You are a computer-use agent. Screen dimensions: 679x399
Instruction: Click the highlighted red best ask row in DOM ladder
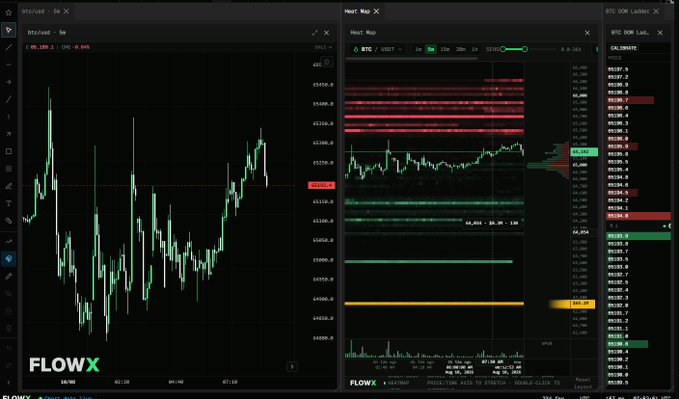pos(639,216)
